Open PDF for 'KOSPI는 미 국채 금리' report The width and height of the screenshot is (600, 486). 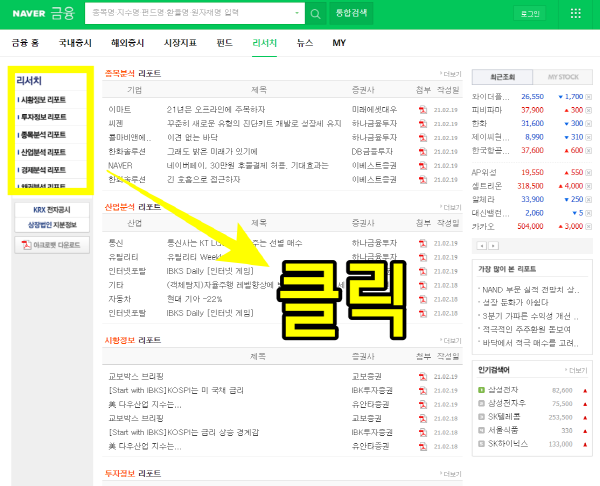pos(422,391)
